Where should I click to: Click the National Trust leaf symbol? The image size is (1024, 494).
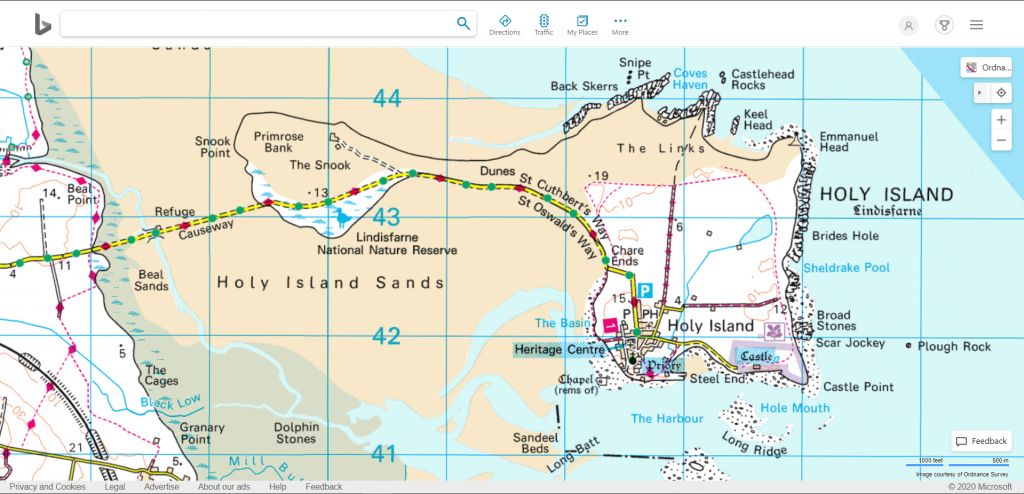[775, 330]
